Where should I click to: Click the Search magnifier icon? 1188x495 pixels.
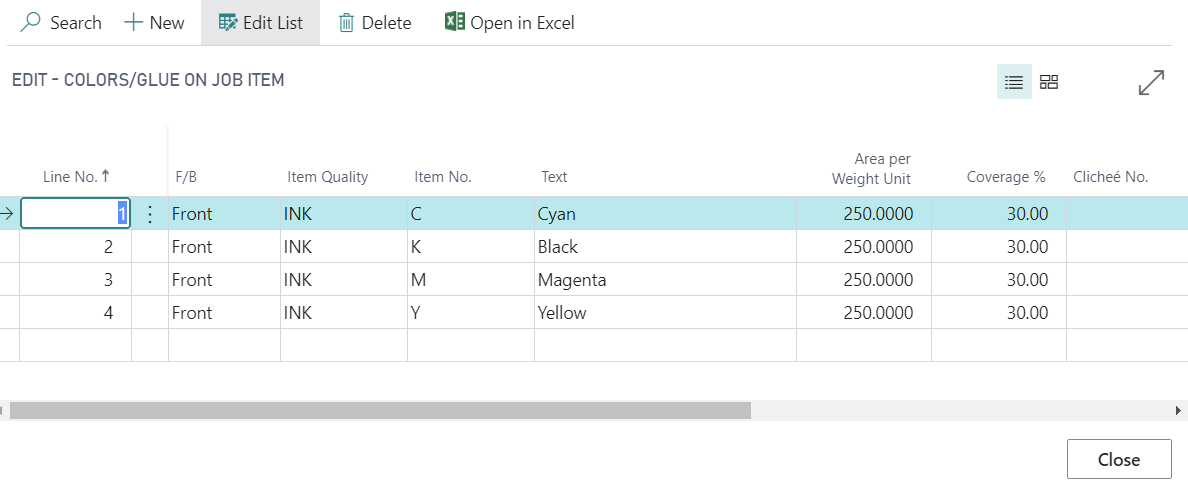coord(30,23)
